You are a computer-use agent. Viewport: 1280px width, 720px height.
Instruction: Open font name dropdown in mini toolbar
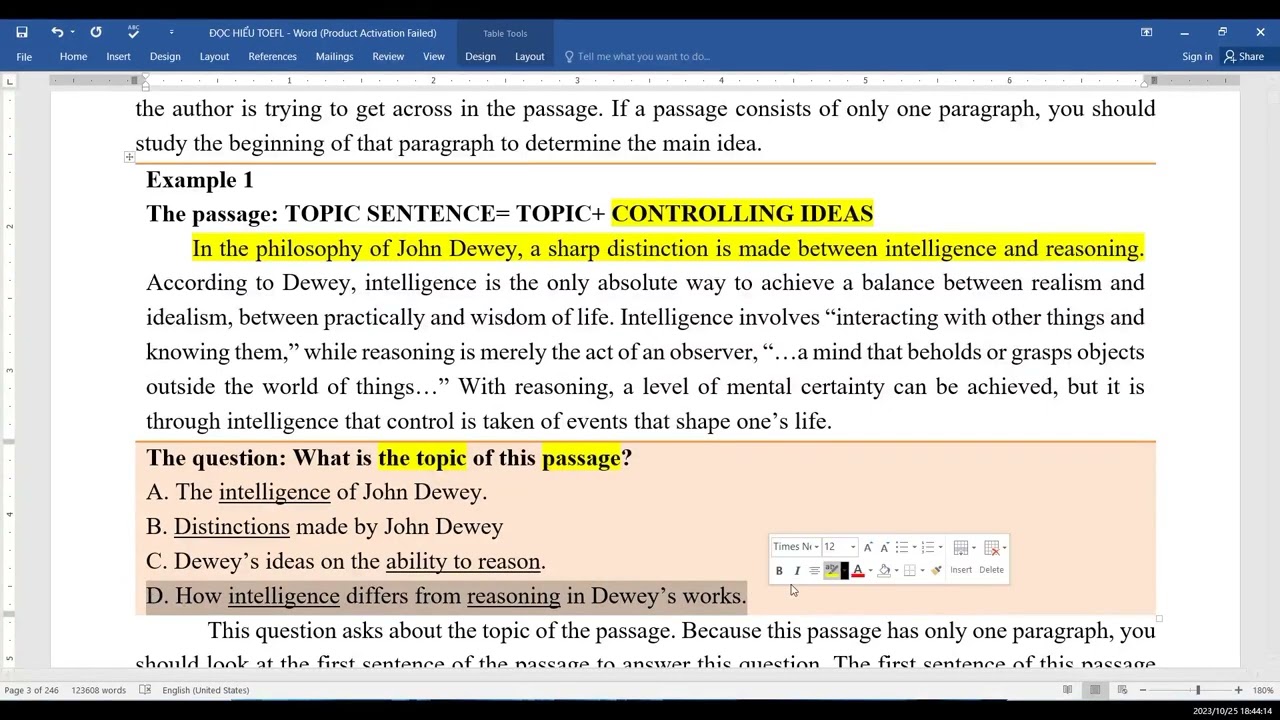(x=817, y=547)
